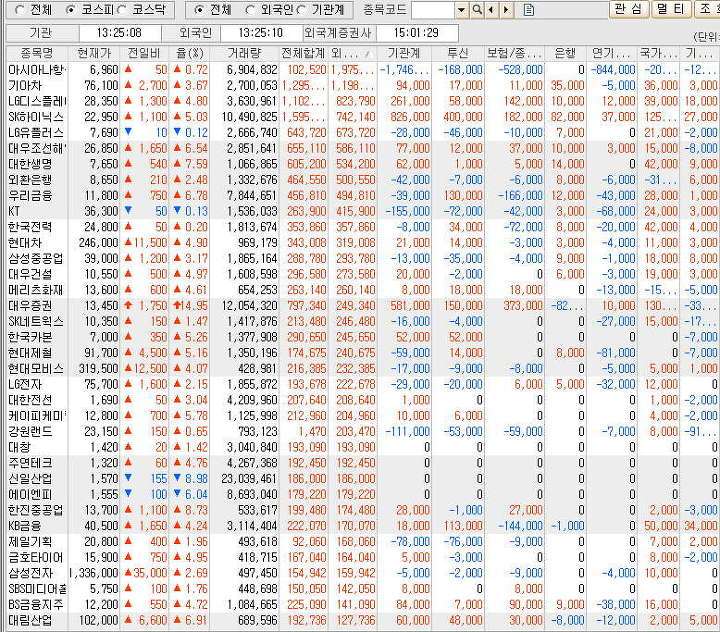Click the 관심 button
Viewport: 720px width, 632px height.
[629, 9]
